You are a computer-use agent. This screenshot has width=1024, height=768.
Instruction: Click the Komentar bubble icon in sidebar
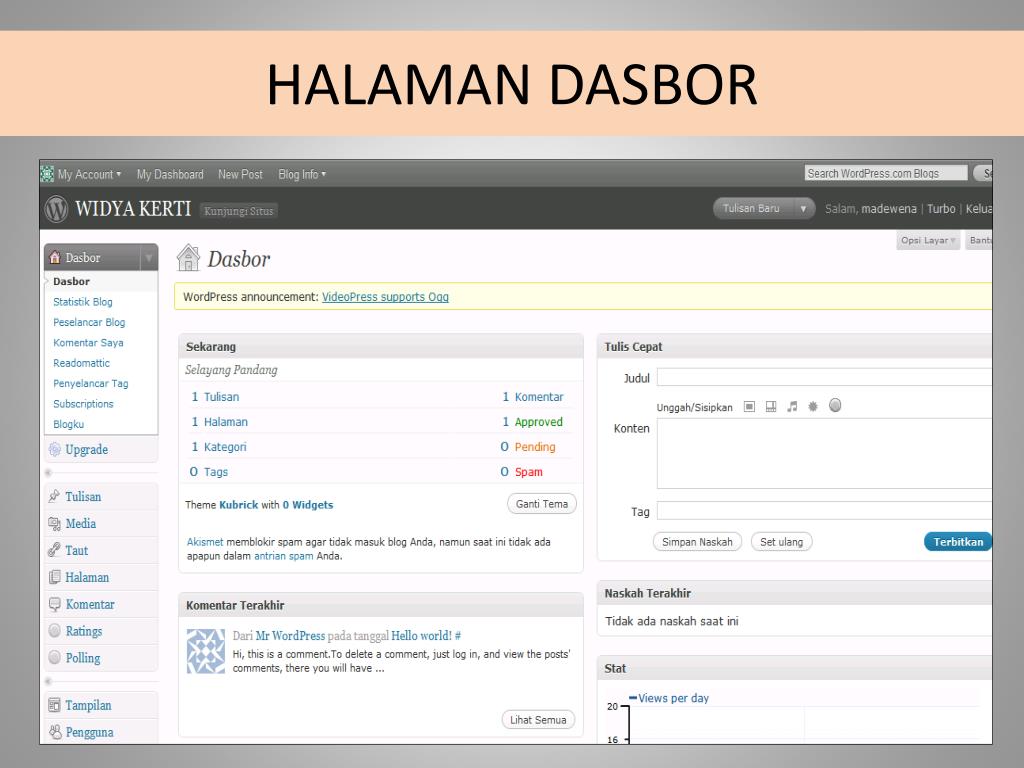click(x=55, y=604)
